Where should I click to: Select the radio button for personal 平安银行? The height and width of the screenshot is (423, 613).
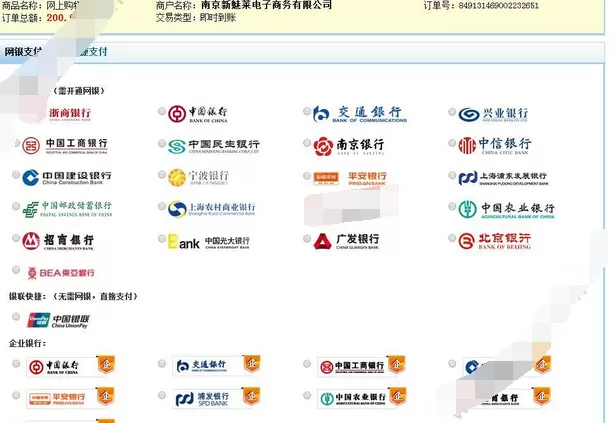[307, 176]
